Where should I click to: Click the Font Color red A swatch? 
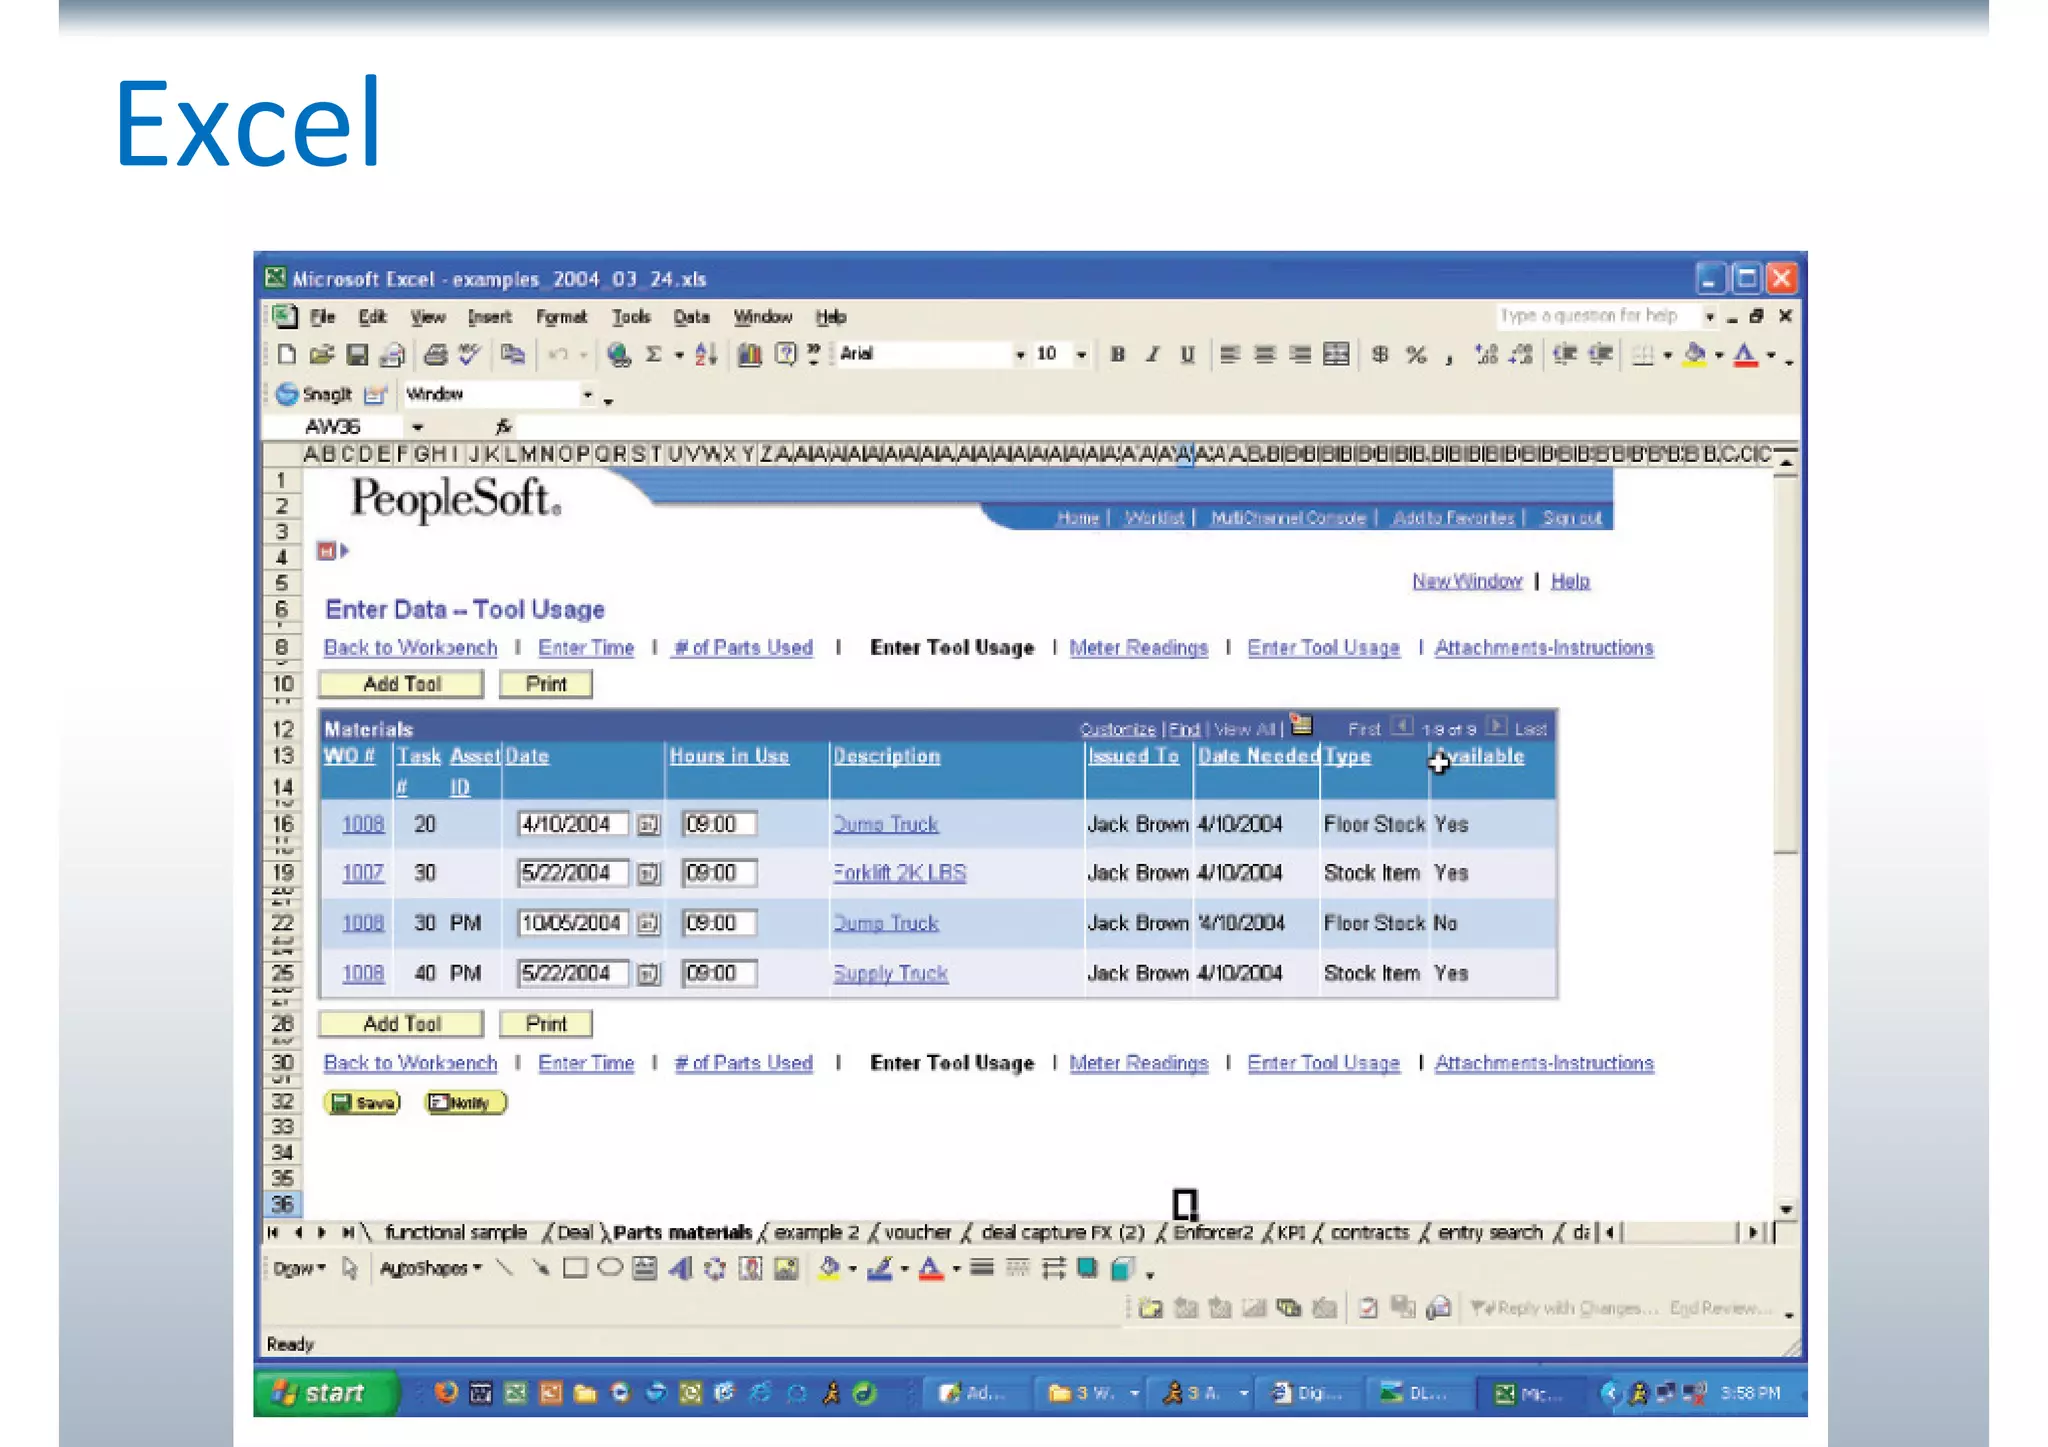pyautogui.click(x=1745, y=355)
